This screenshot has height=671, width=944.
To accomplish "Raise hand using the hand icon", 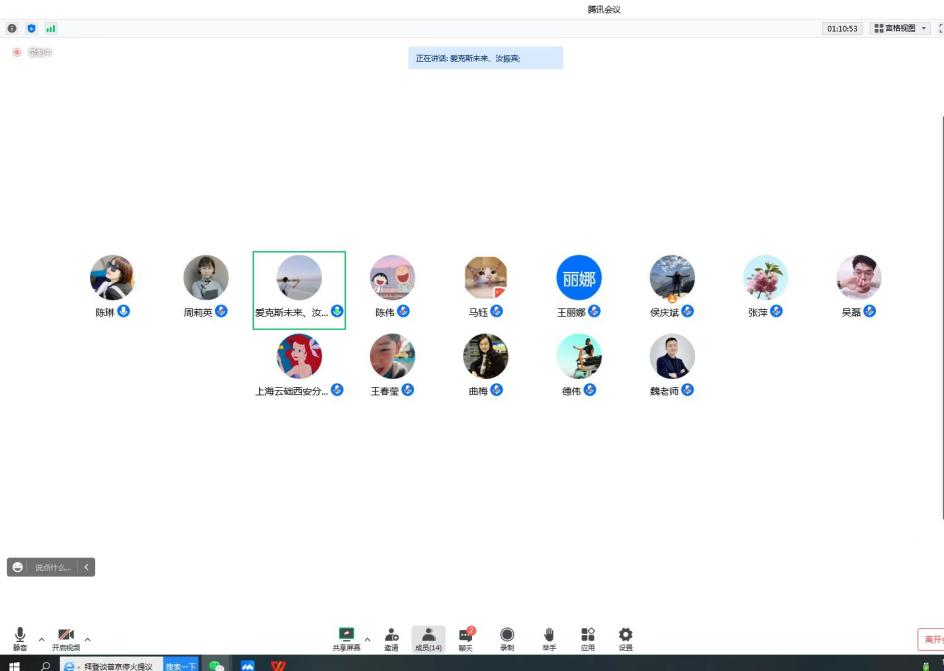I will click(x=548, y=636).
